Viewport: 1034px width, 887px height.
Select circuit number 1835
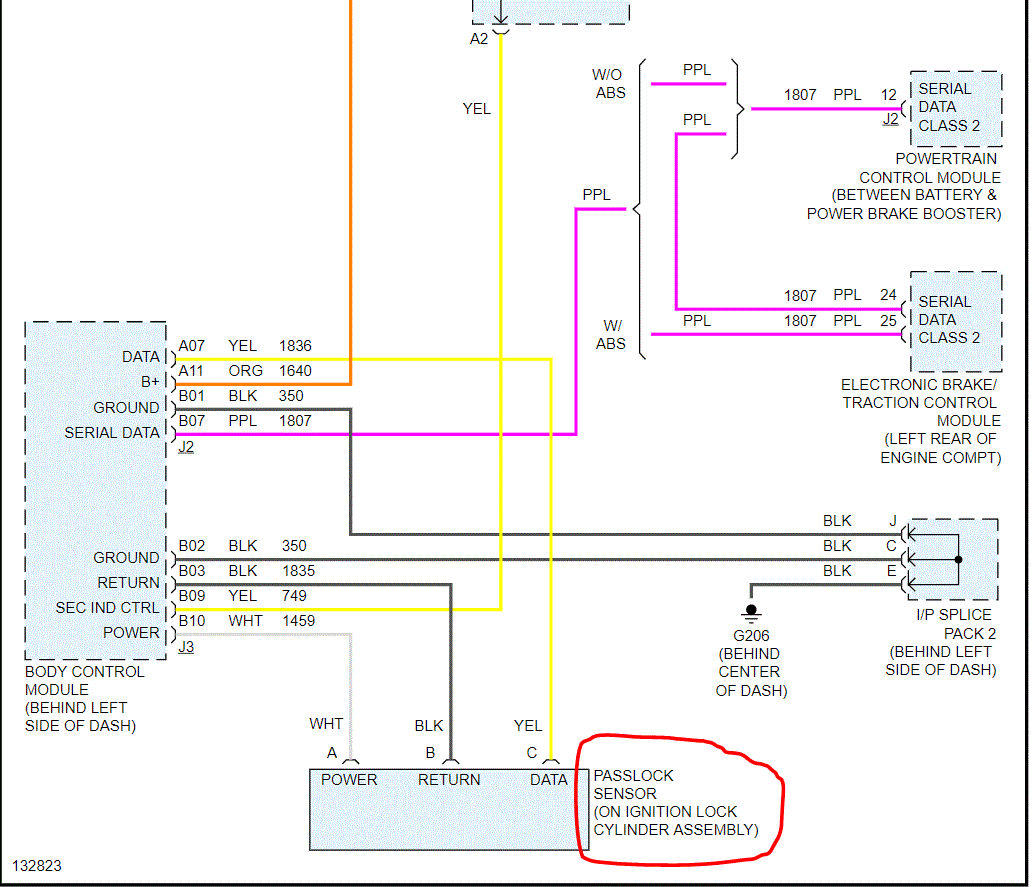coord(298,570)
